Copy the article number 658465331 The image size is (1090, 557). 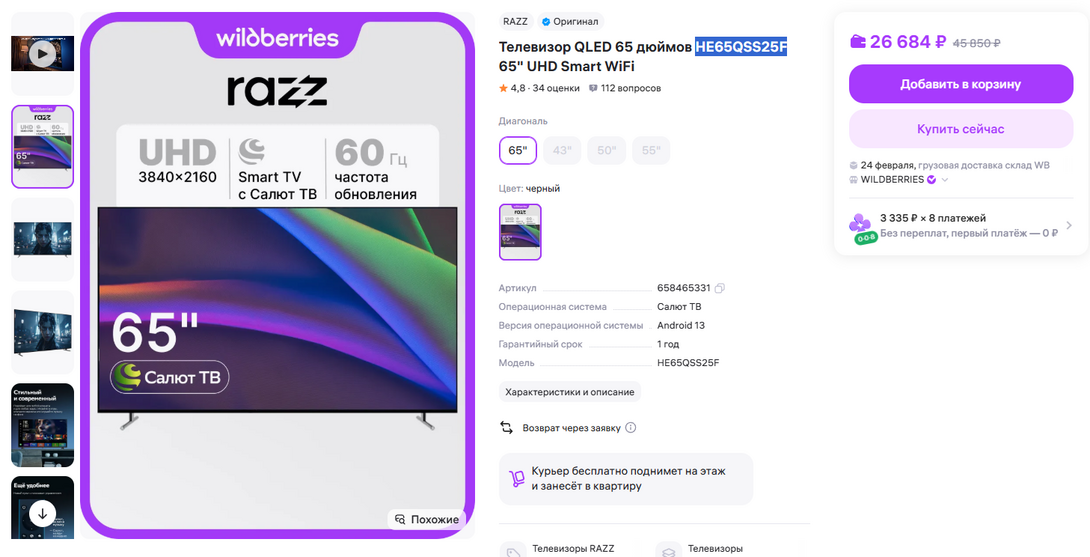[x=719, y=288]
